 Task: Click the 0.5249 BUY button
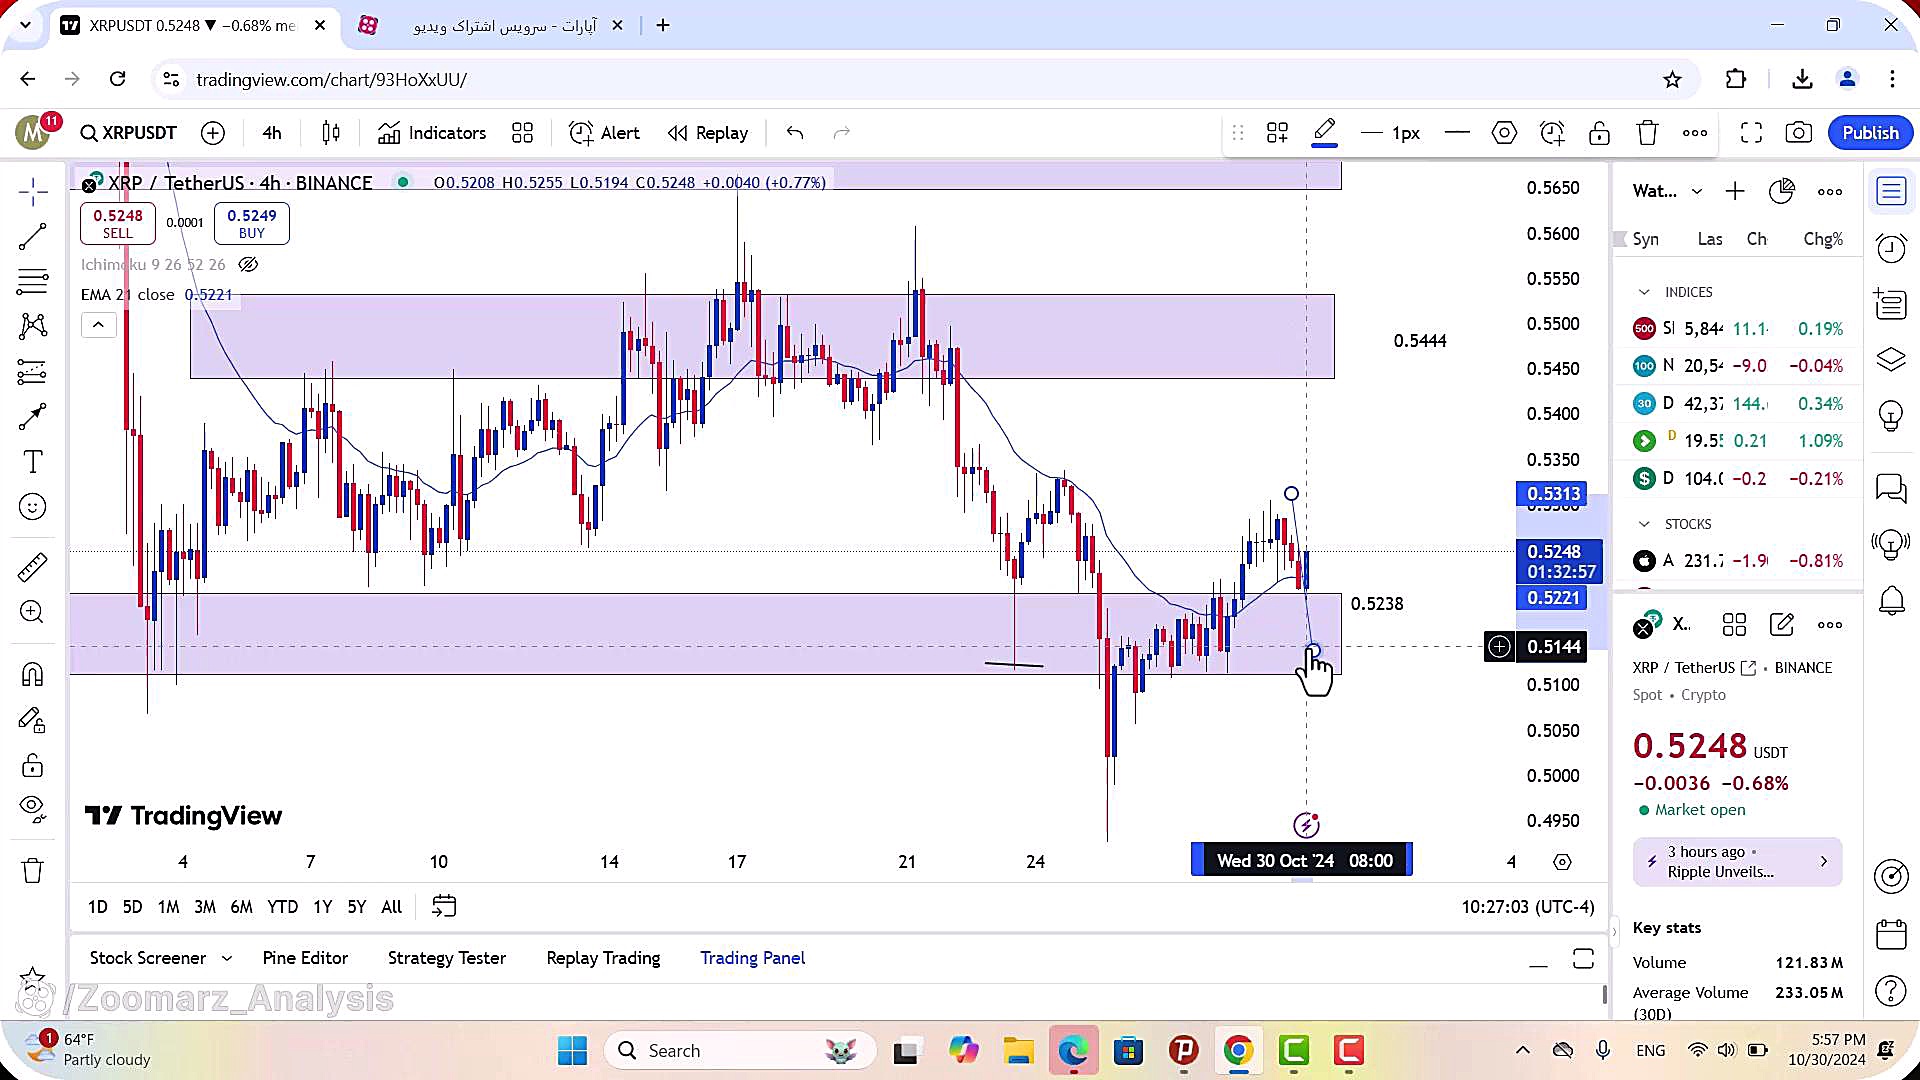(x=252, y=223)
